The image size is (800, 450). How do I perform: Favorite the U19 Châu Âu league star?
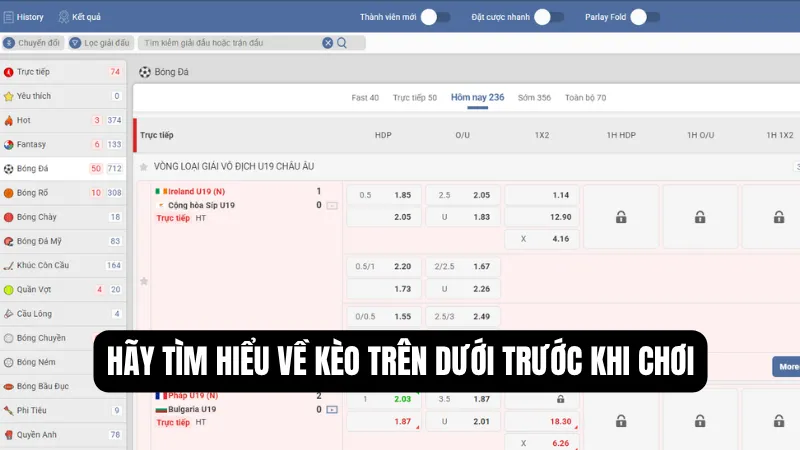(144, 167)
